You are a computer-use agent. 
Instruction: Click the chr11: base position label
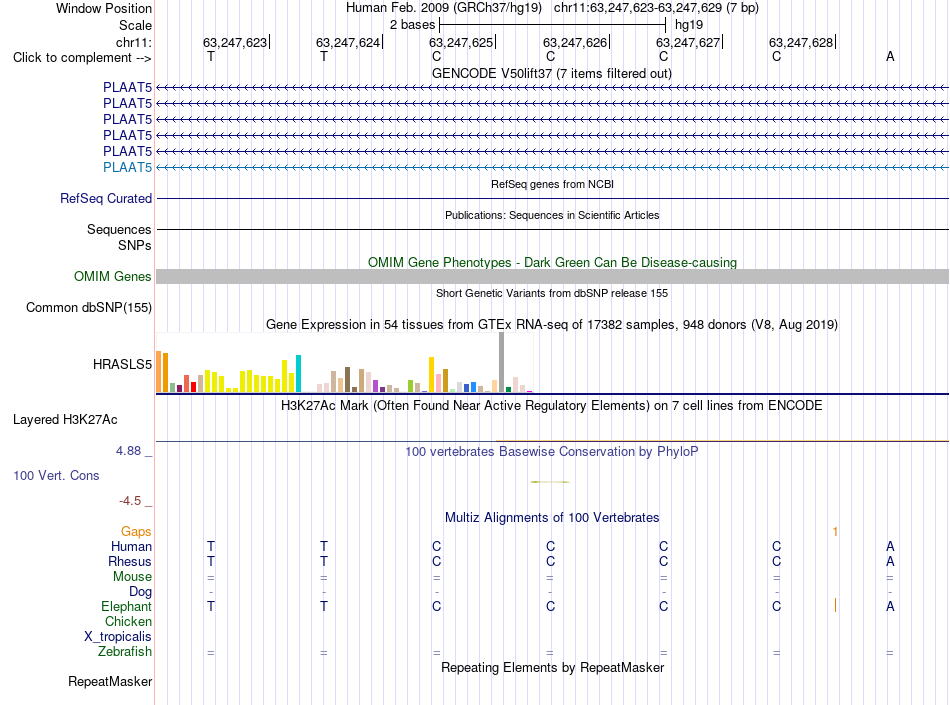(x=134, y=42)
